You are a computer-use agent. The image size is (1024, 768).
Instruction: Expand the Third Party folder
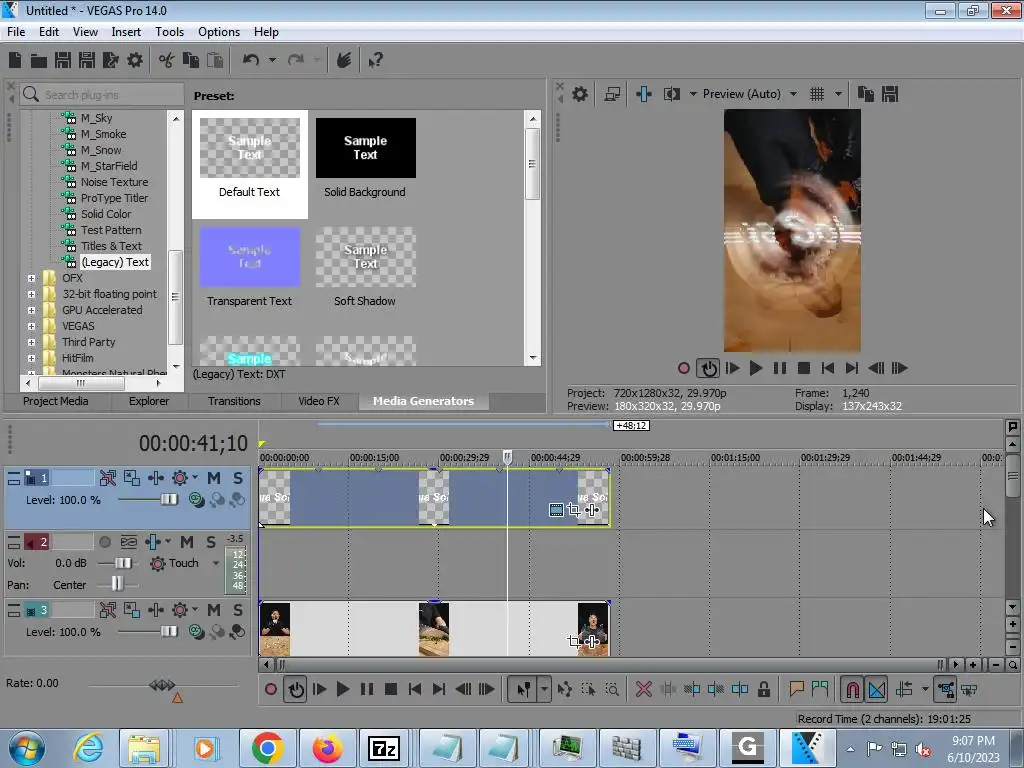[31, 342]
